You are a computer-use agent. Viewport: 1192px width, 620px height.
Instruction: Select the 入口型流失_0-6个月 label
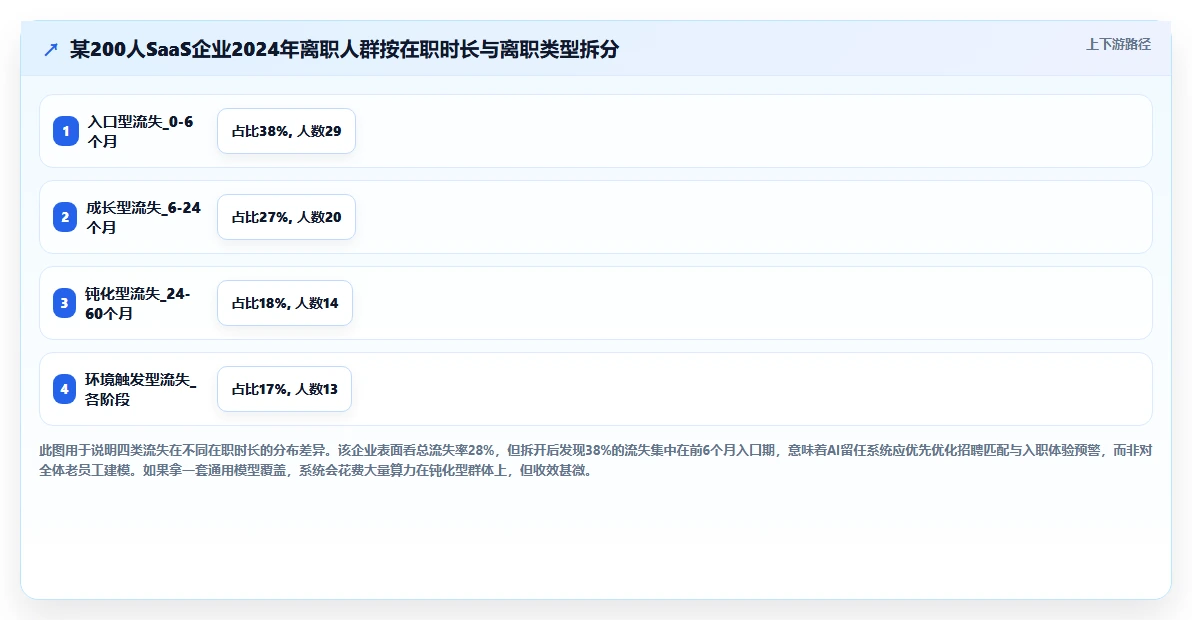[141, 131]
